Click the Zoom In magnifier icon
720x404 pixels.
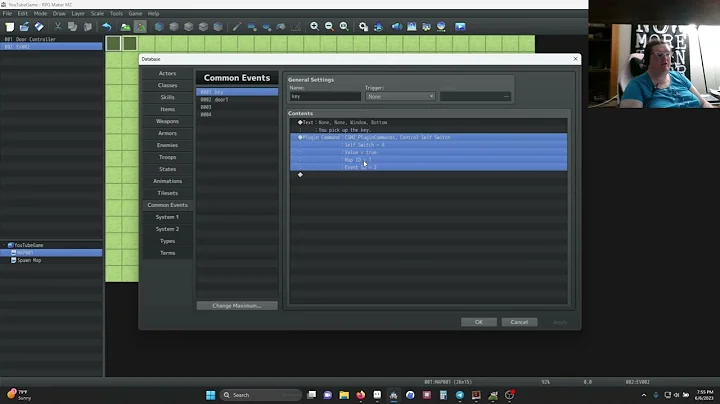[x=315, y=27]
